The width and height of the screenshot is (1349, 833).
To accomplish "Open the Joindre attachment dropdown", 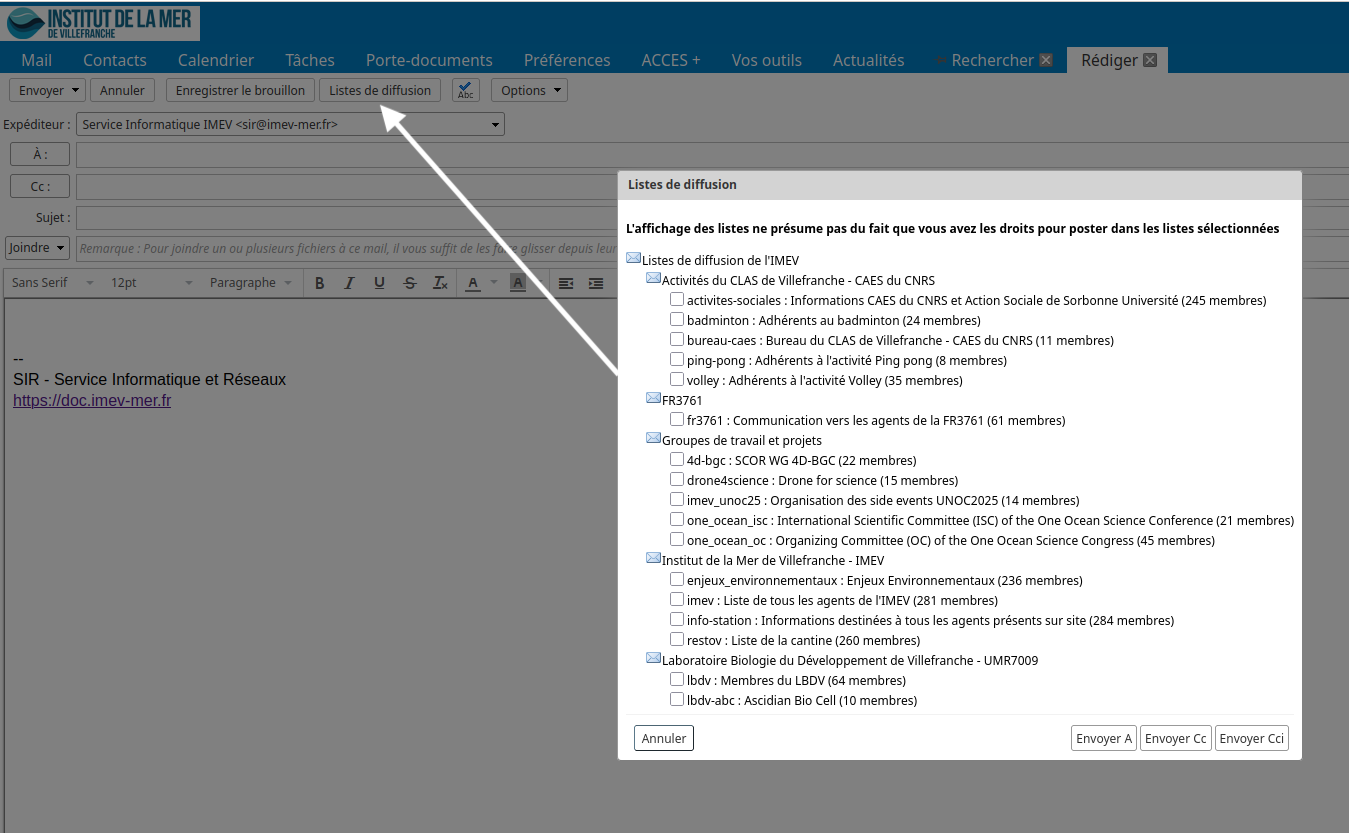I will [x=37, y=247].
